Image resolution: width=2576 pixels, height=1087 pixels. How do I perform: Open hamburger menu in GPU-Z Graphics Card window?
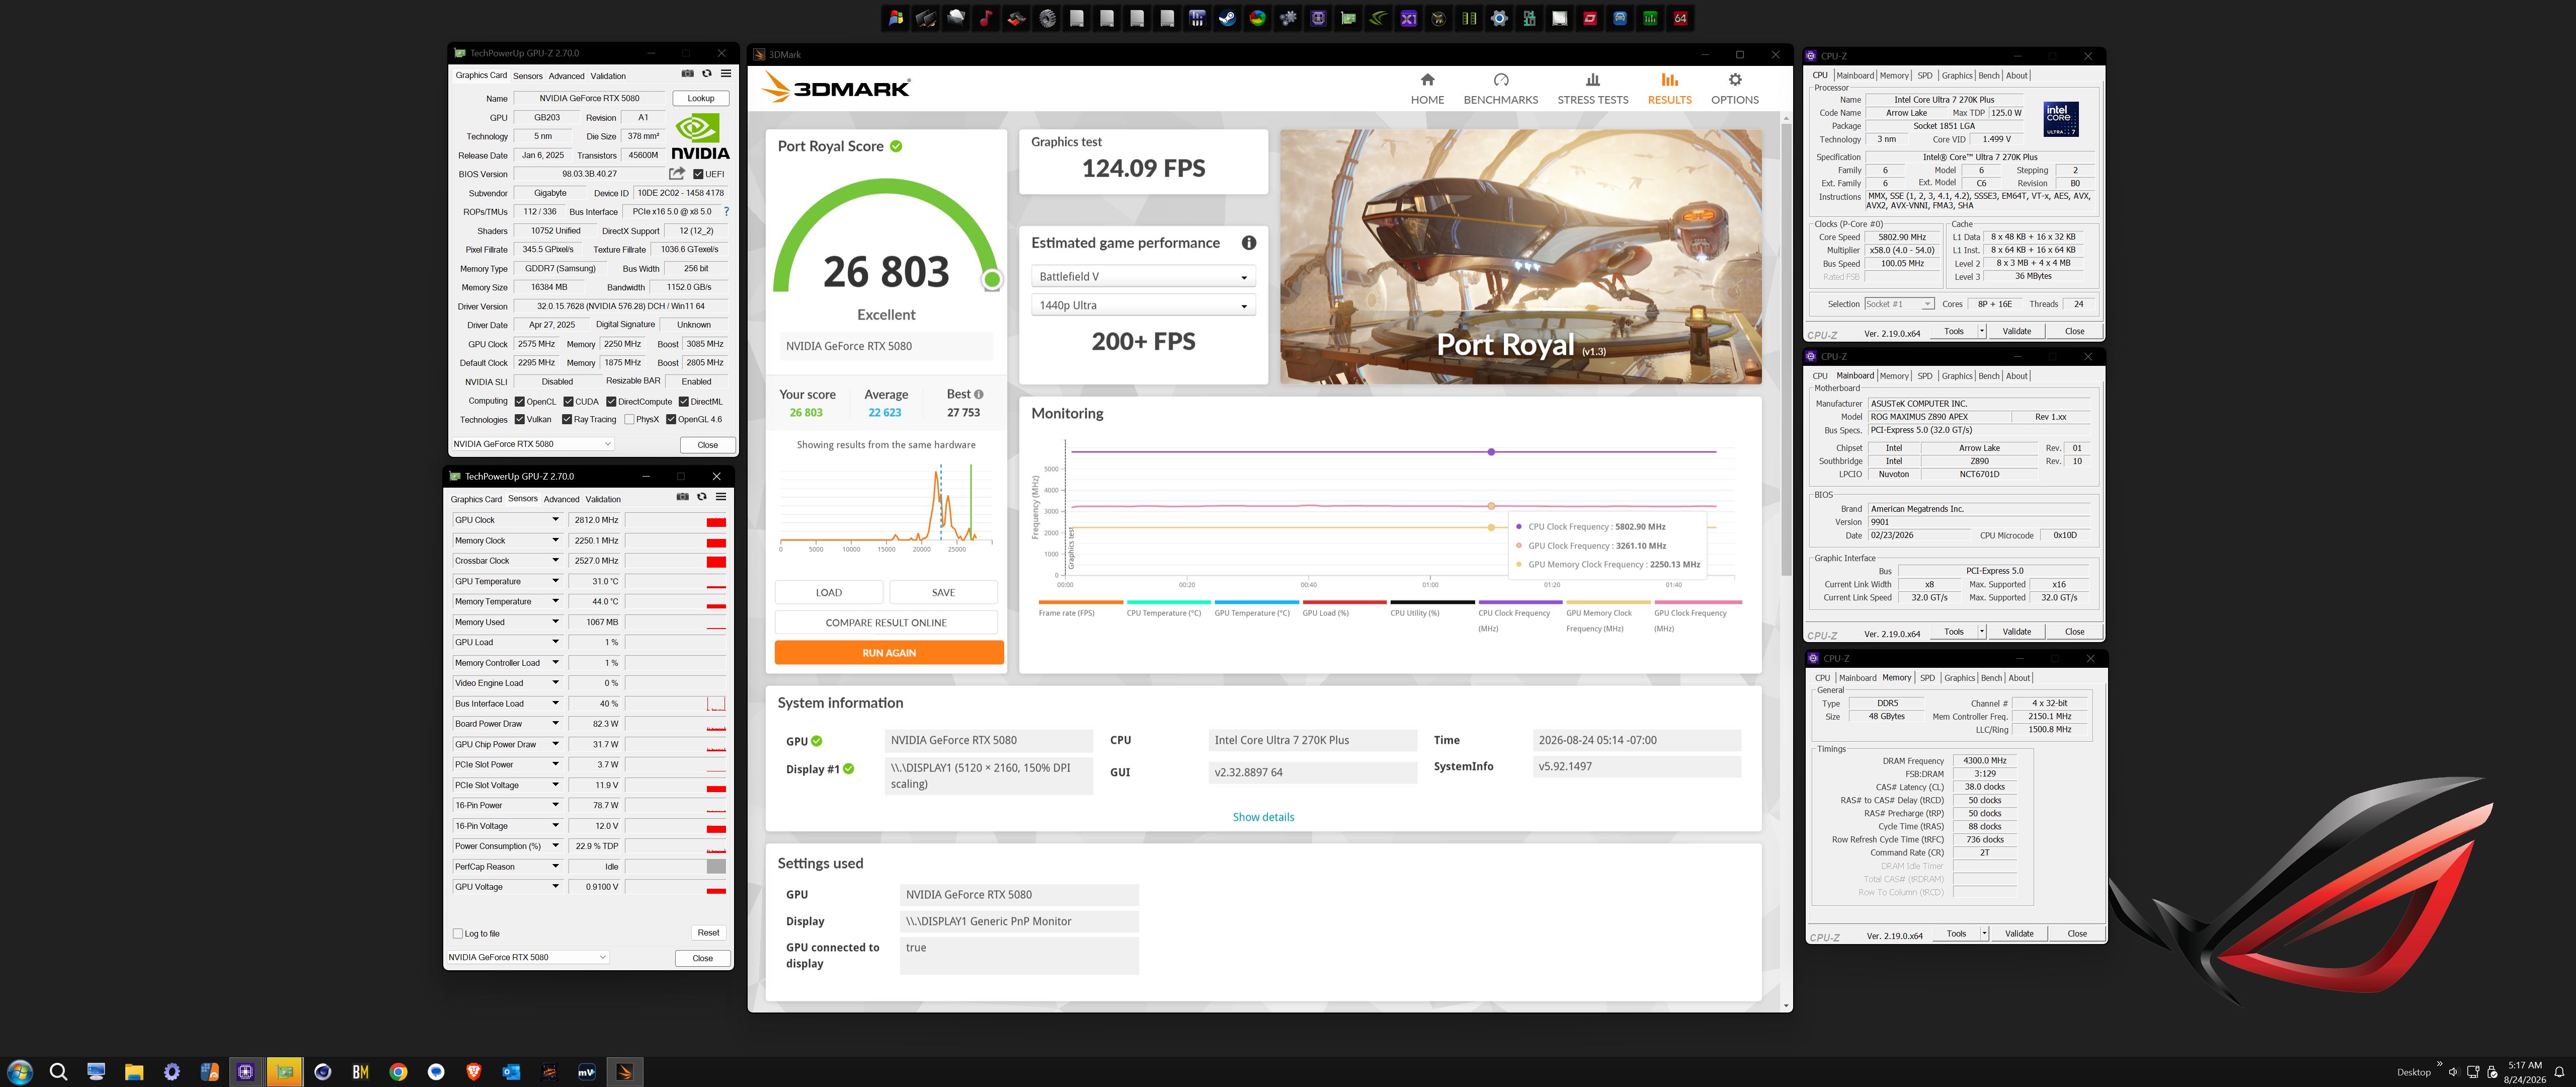(726, 74)
